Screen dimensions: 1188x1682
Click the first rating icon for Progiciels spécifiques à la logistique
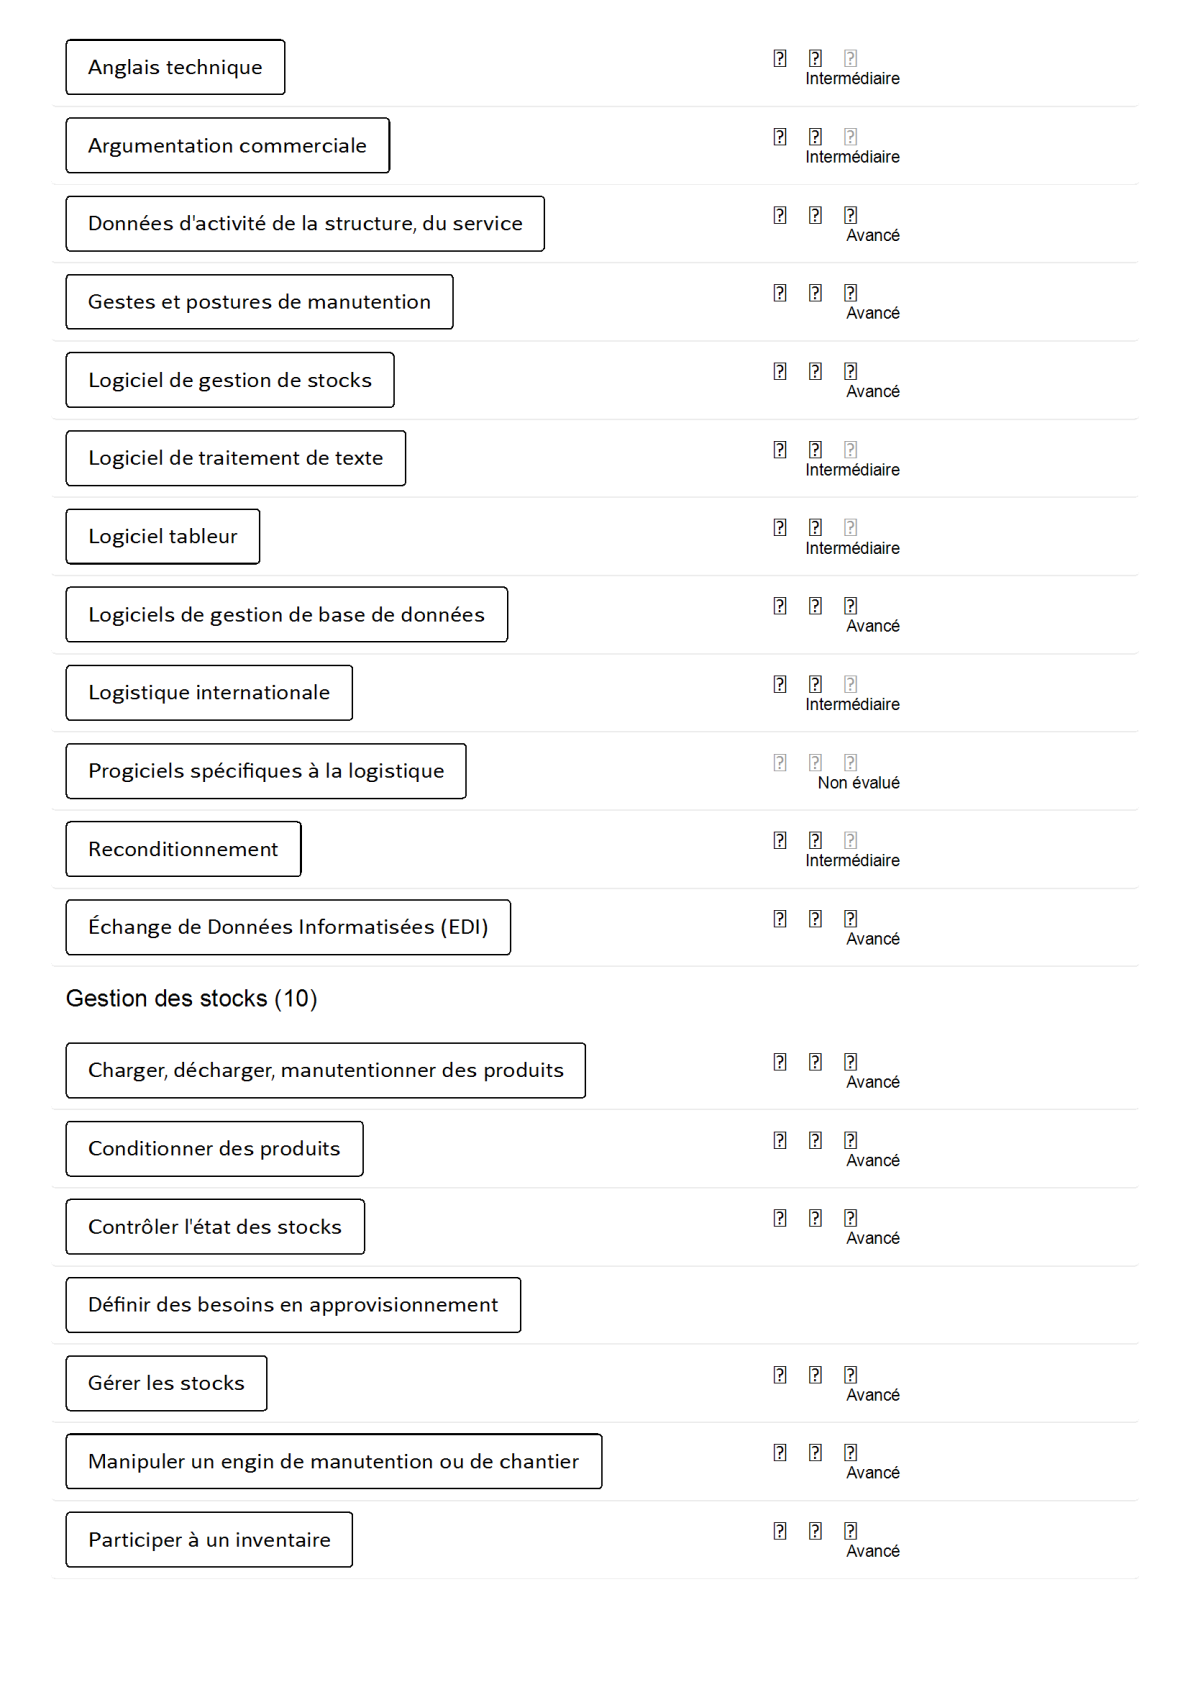[x=780, y=762]
